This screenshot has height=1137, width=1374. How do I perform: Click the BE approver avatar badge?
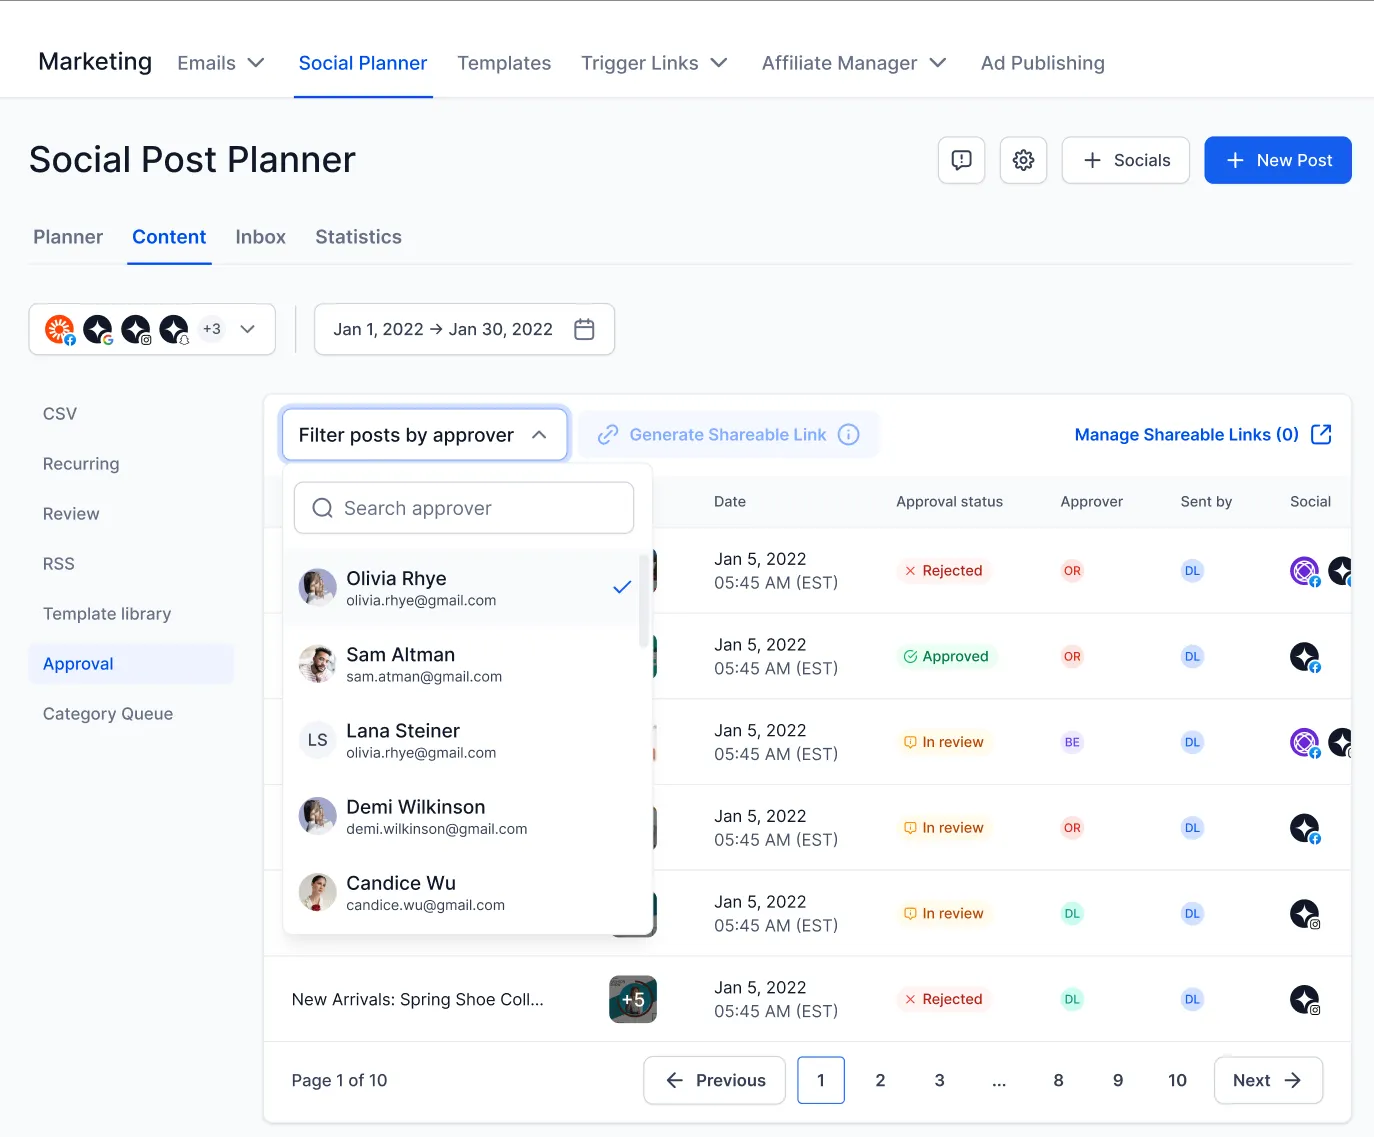[x=1072, y=742]
